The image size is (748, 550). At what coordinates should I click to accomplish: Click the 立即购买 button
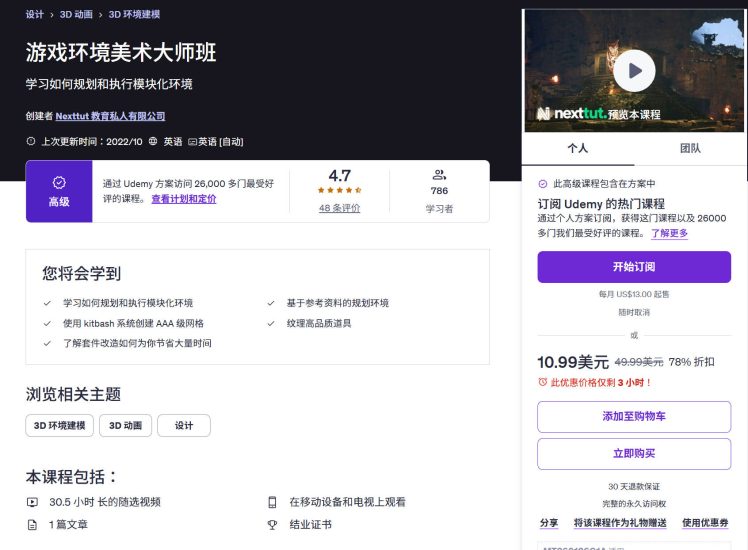coord(634,453)
